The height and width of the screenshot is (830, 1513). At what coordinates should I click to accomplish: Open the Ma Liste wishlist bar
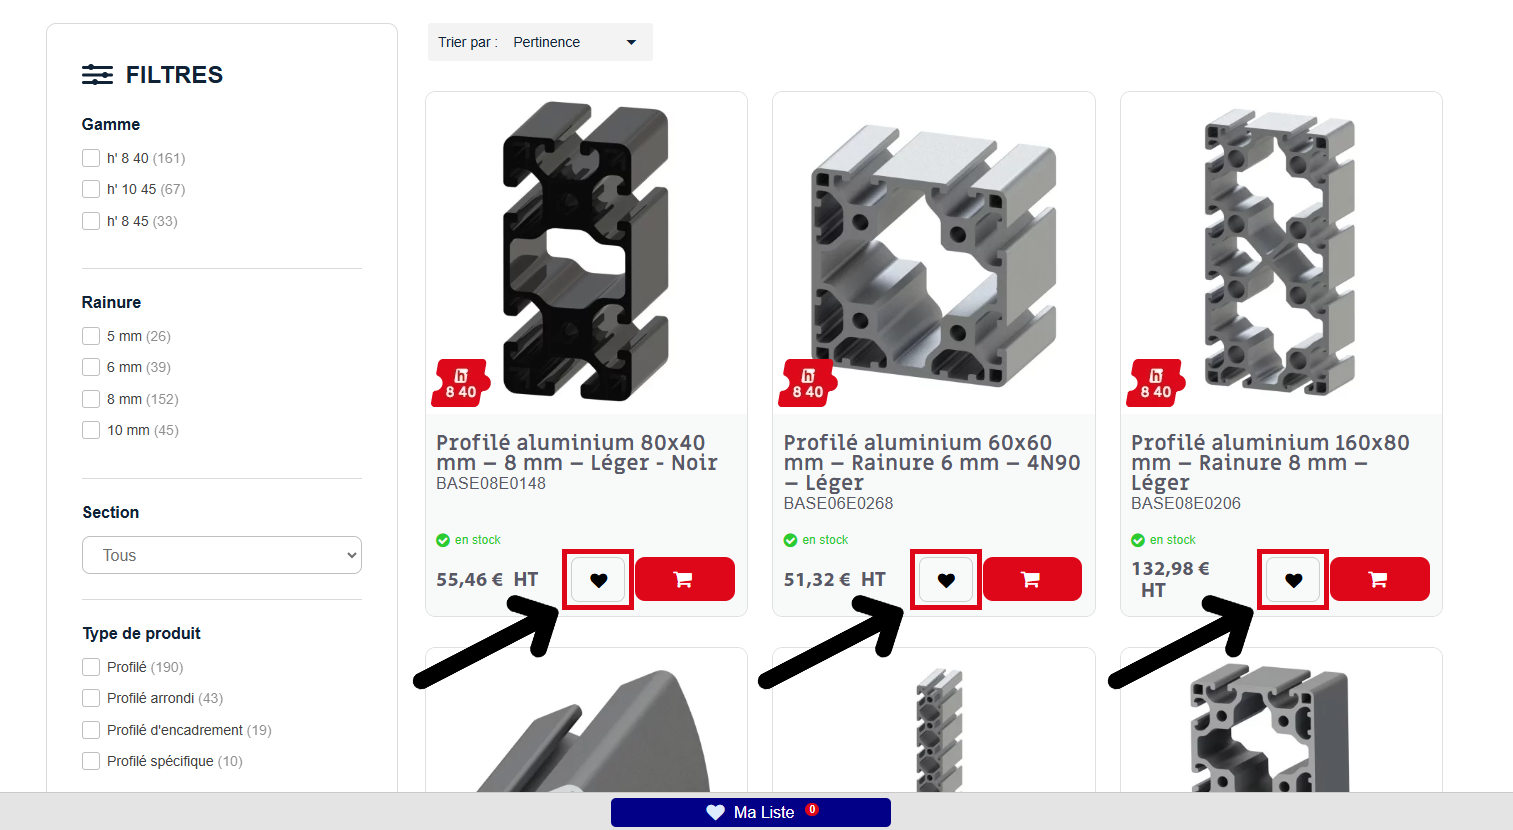[751, 812]
